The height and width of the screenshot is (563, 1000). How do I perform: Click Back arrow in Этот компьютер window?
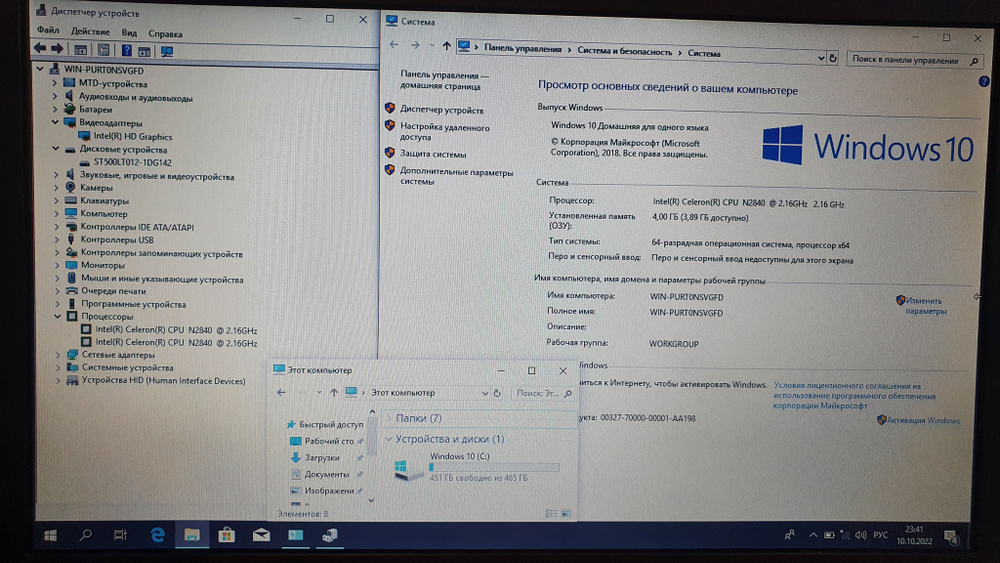(281, 392)
